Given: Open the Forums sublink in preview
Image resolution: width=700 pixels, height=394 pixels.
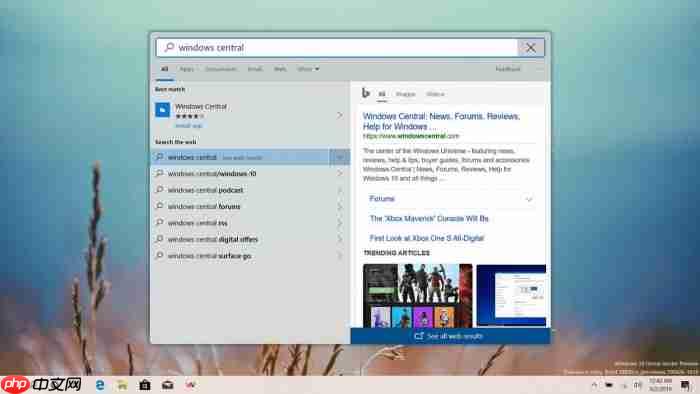Looking at the screenshot, I should (x=382, y=199).
